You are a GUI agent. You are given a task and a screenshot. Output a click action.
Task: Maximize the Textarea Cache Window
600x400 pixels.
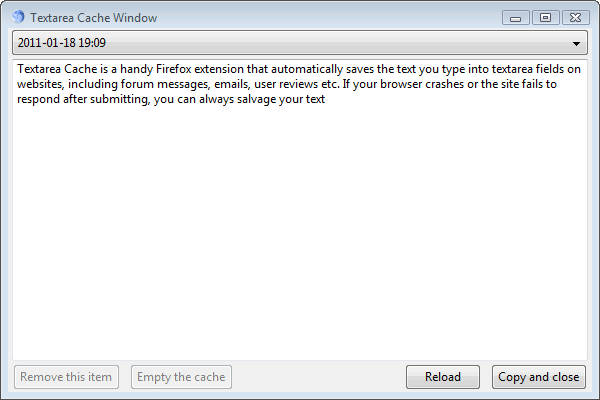(545, 17)
